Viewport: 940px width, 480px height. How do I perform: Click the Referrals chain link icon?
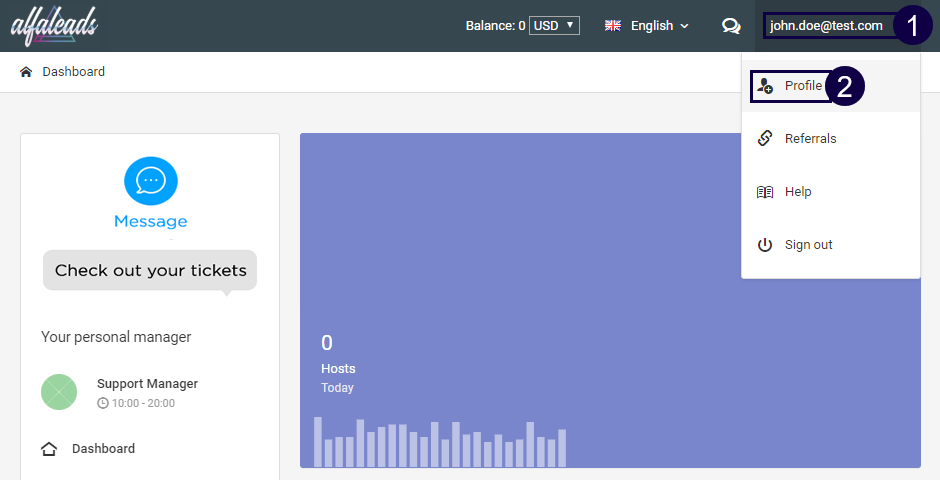coord(765,138)
